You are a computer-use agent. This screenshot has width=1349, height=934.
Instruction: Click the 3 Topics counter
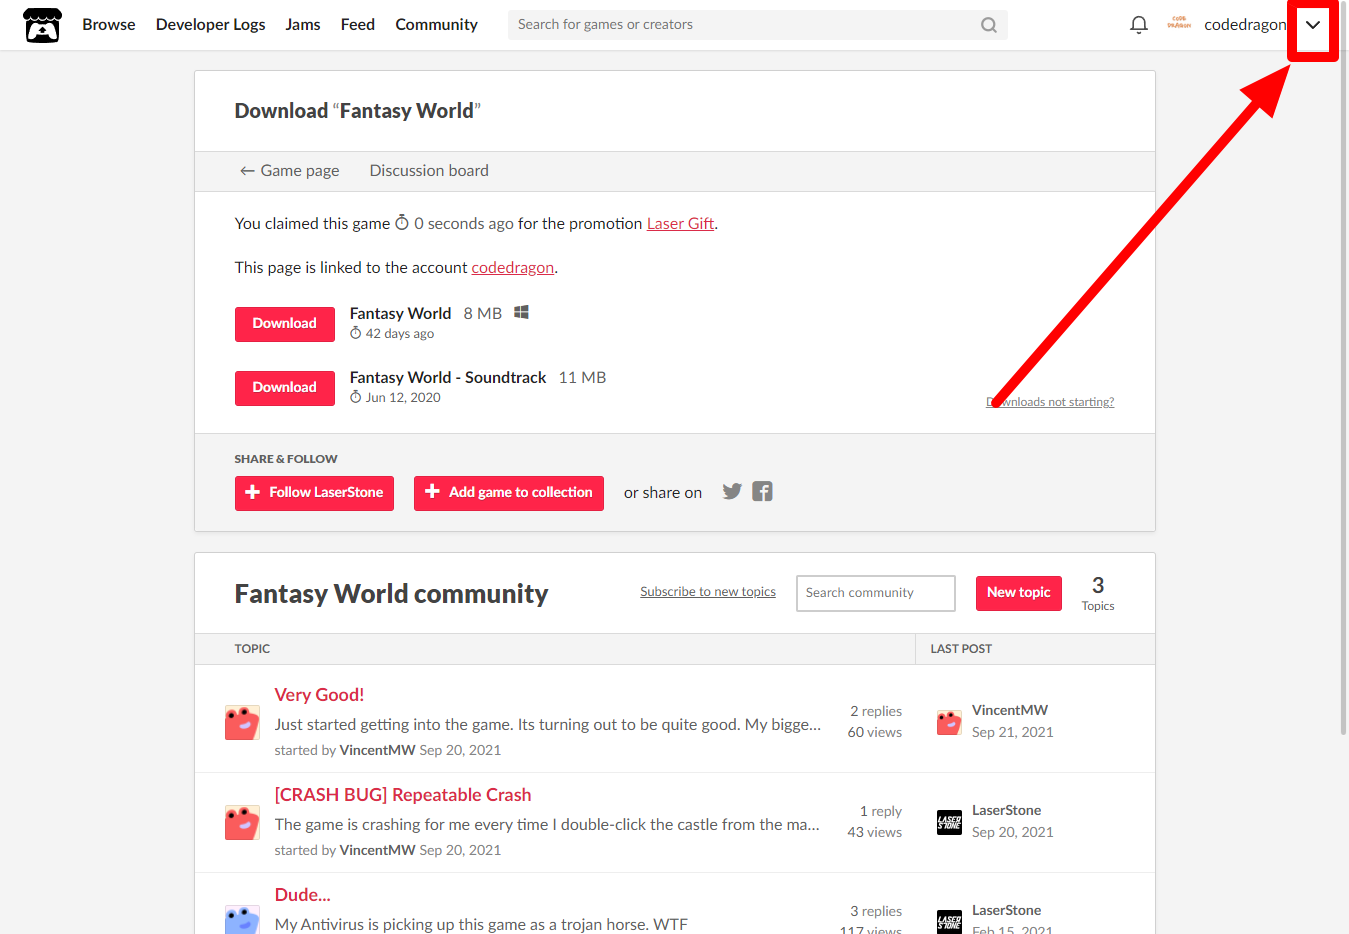(x=1098, y=593)
